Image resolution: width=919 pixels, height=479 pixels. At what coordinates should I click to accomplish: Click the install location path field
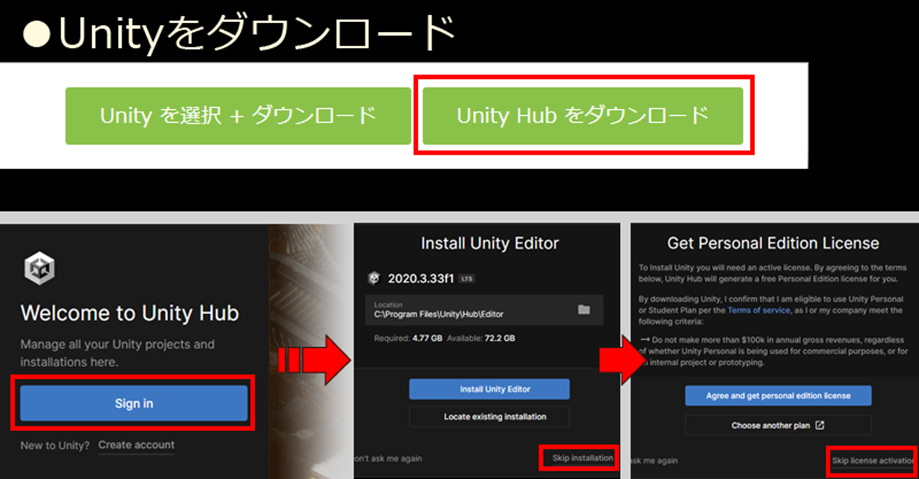tap(484, 310)
